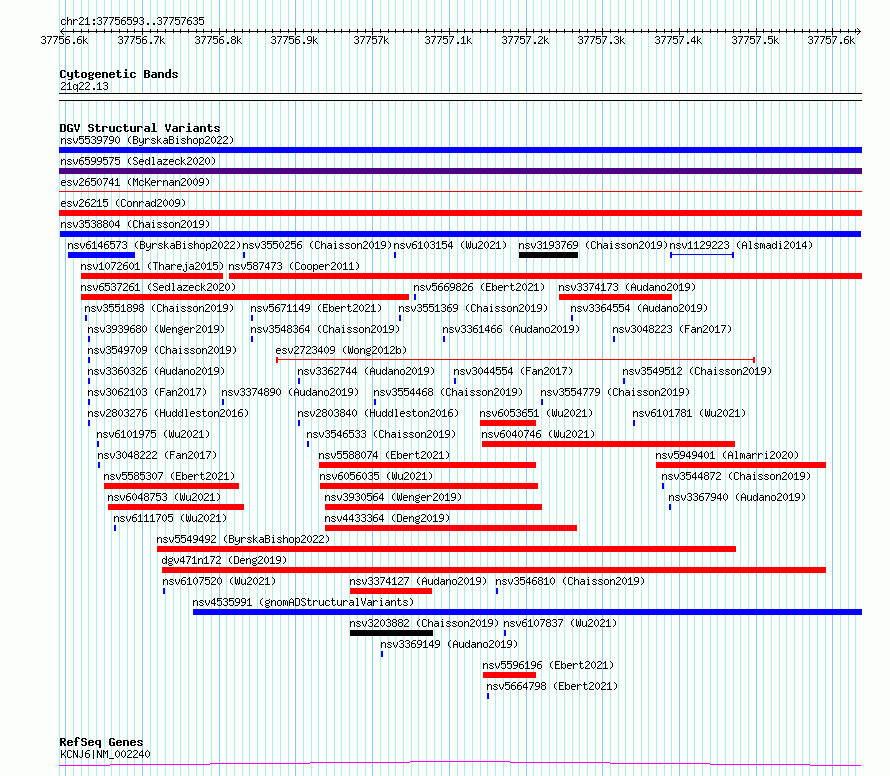The width and height of the screenshot is (890, 776).
Task: Click nsv3548364 (Chaisson2019) label
Action: (x=325, y=329)
